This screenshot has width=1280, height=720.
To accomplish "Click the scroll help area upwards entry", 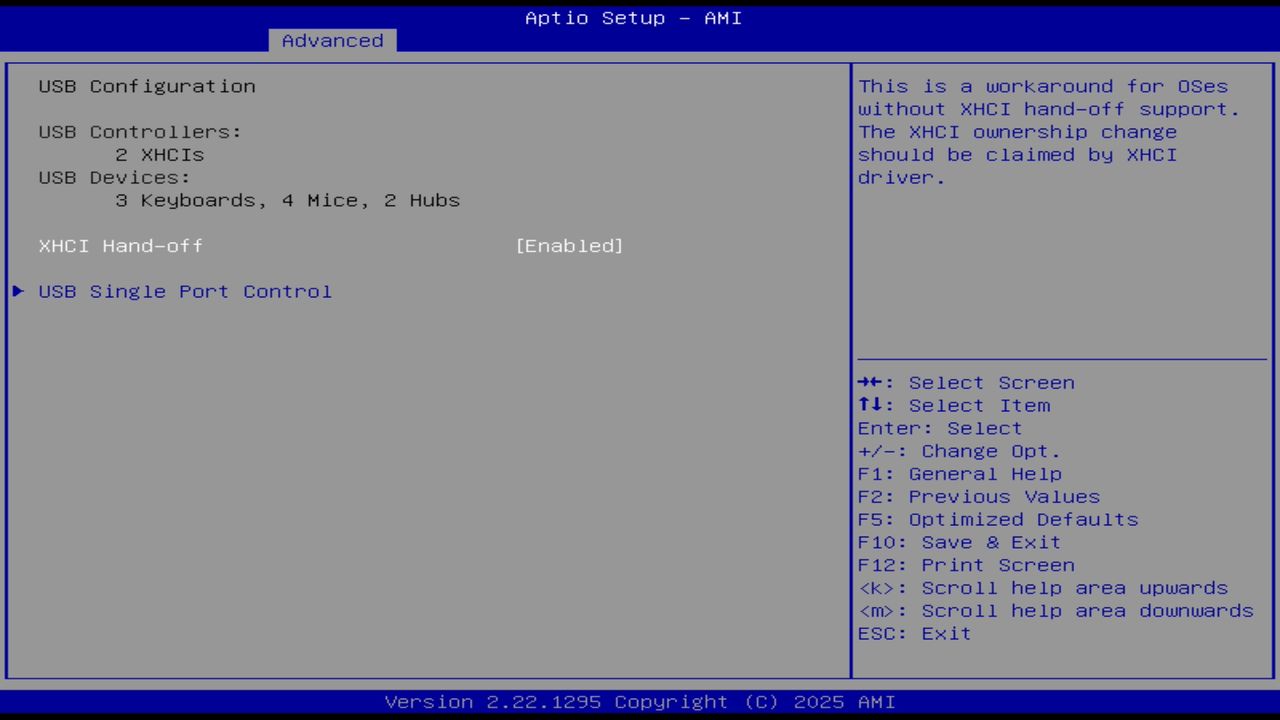I will pyautogui.click(x=1043, y=588).
